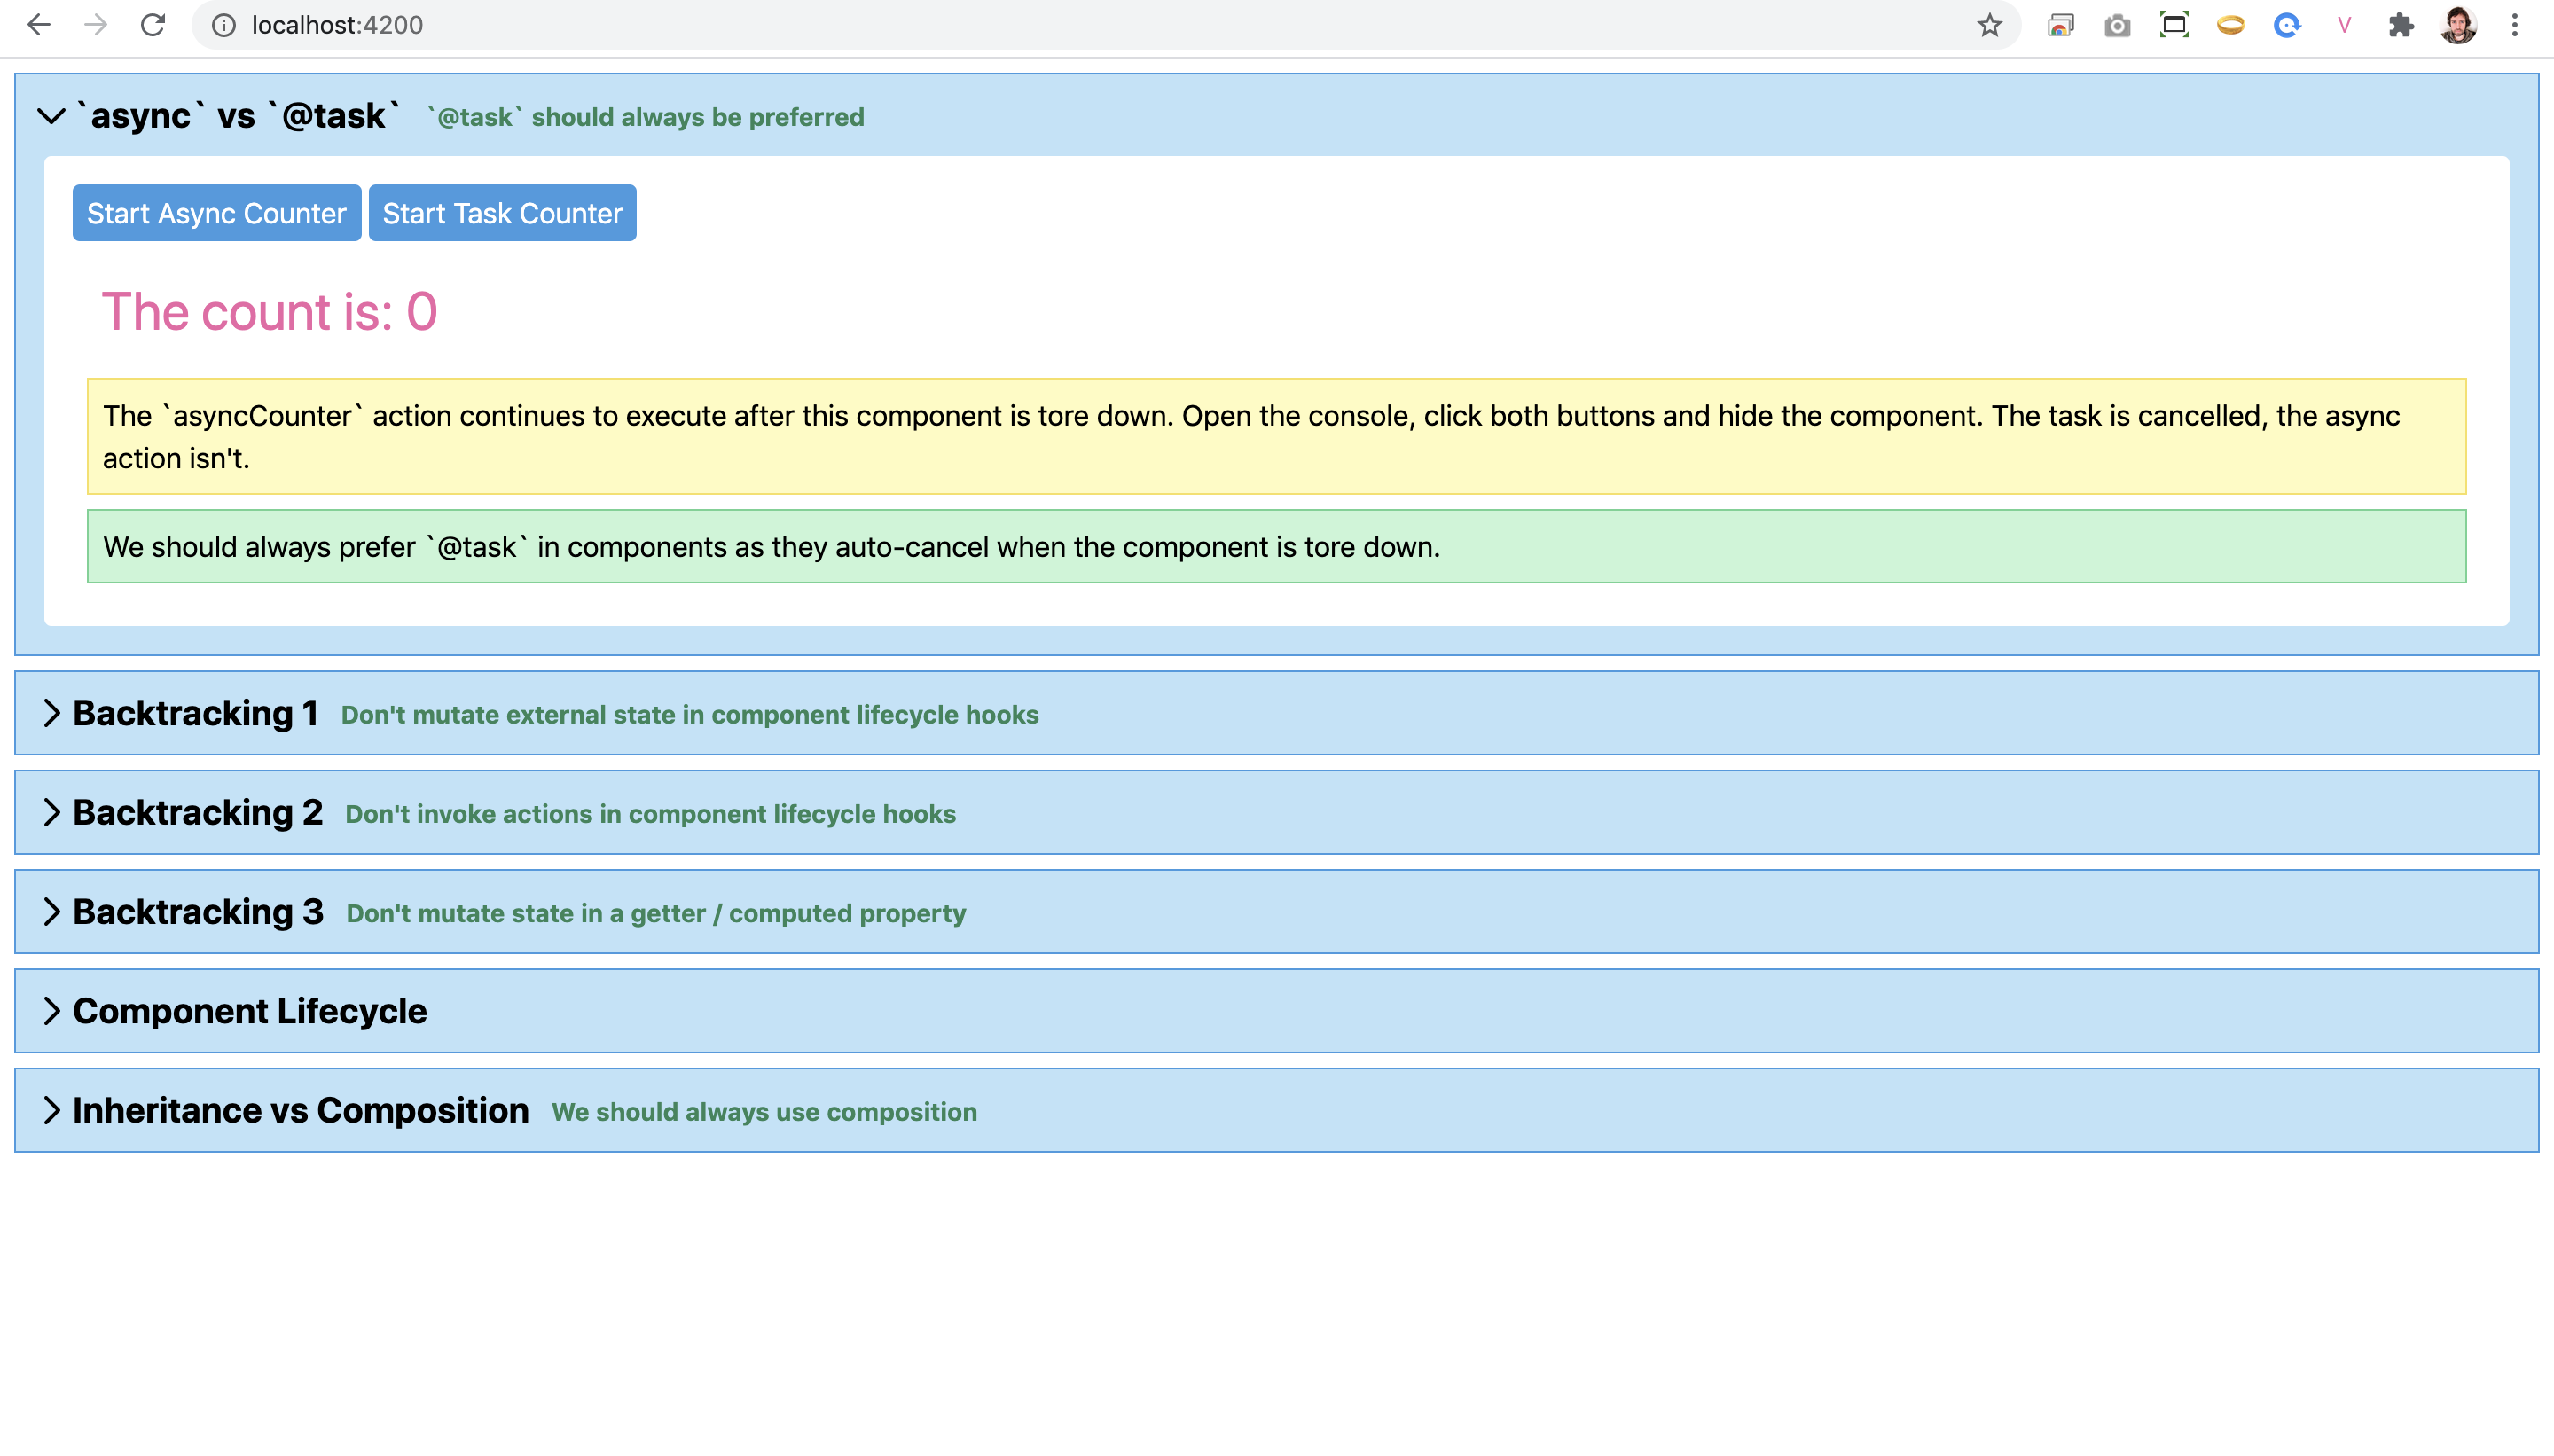Open the user profile avatar menu
The image size is (2554, 1456).
coord(2458,25)
